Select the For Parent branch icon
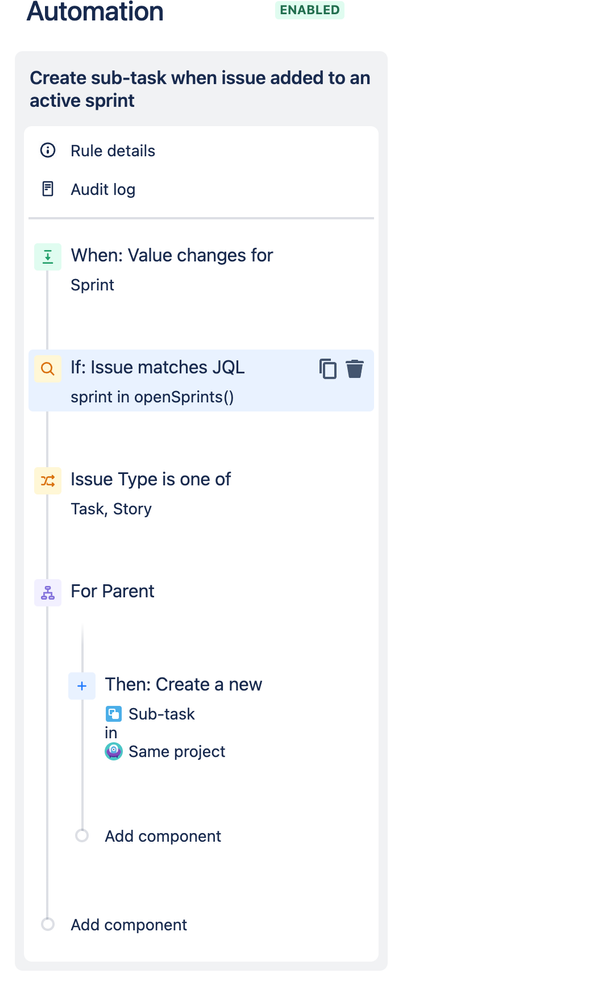 48,593
